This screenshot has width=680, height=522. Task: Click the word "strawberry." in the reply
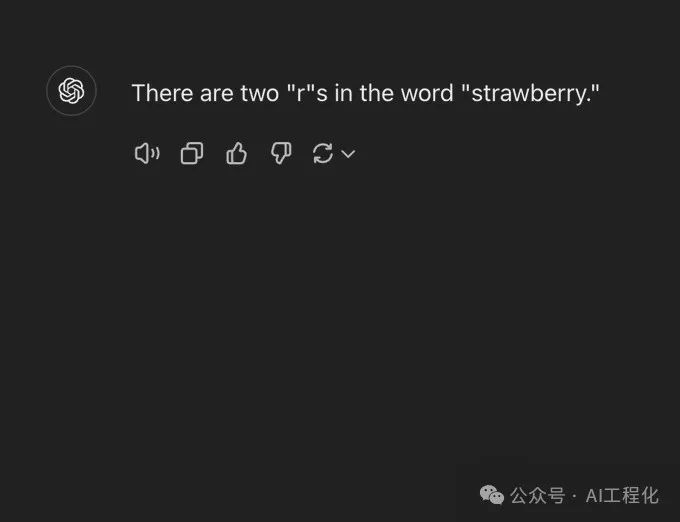(x=530, y=93)
